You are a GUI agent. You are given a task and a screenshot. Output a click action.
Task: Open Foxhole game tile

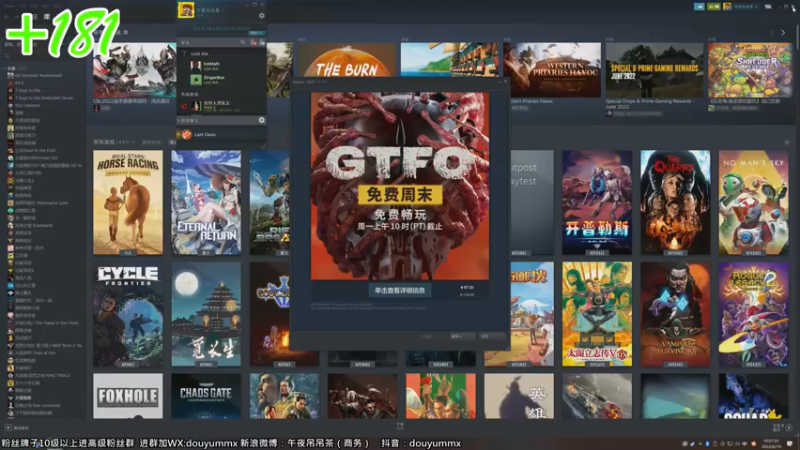[x=128, y=396]
